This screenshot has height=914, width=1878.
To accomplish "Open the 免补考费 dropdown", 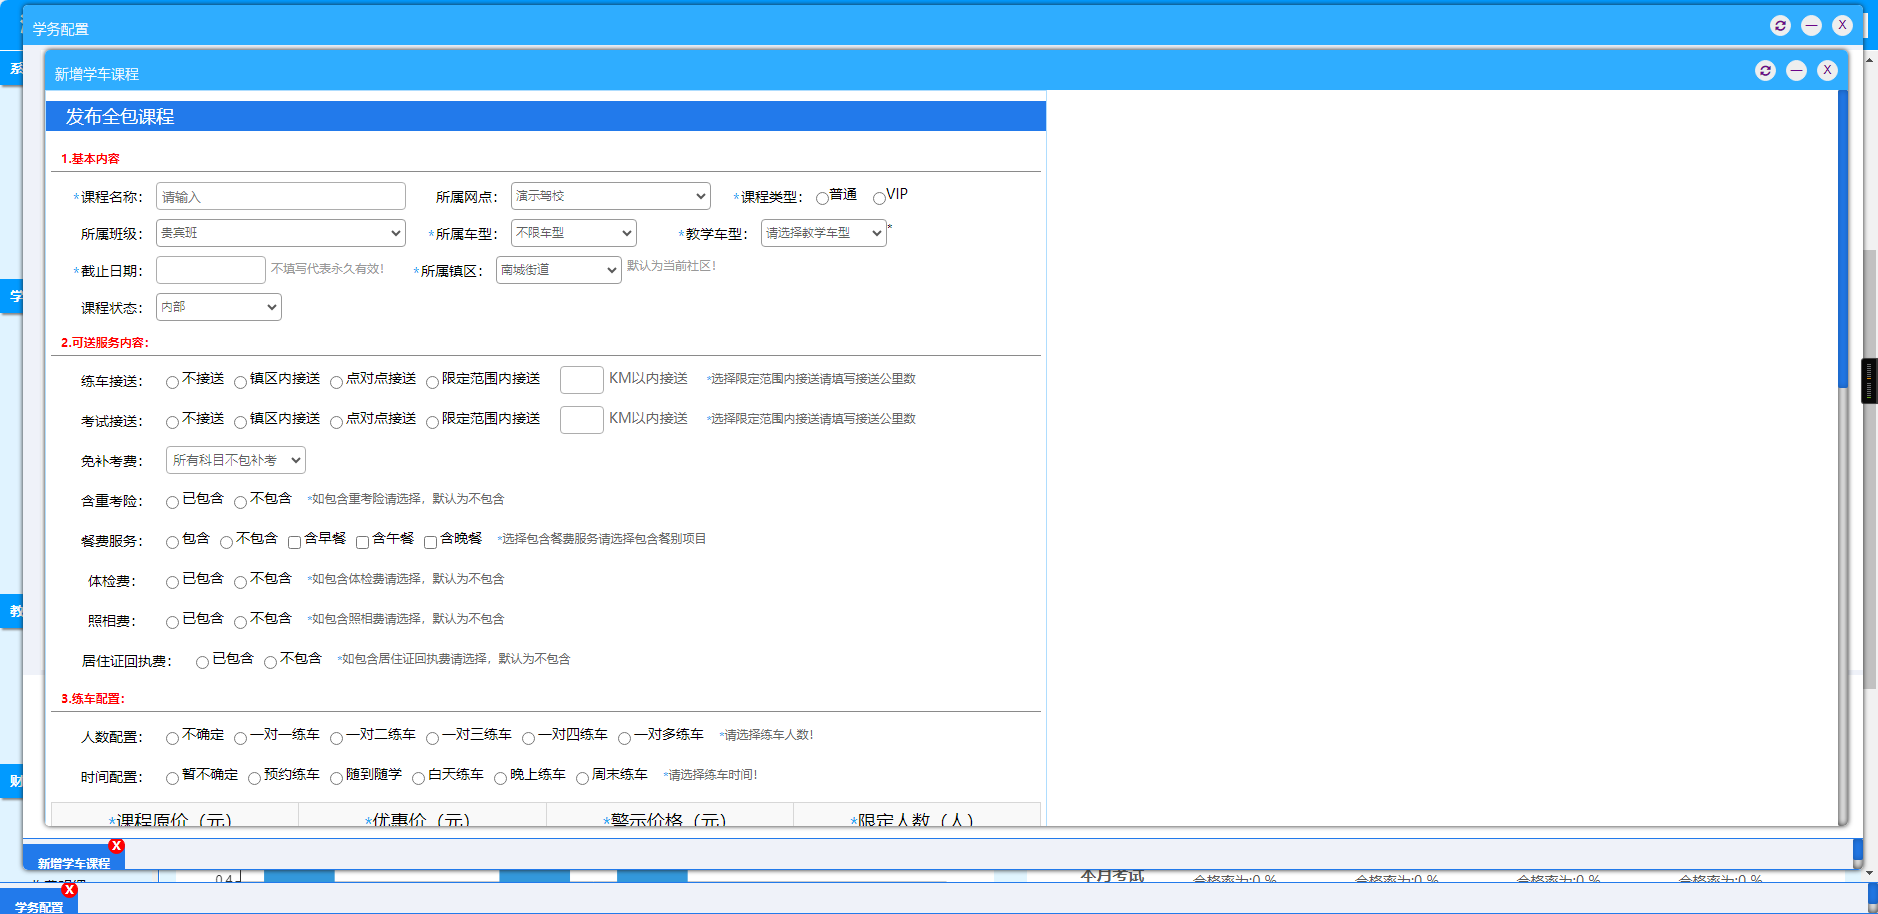I will click(235, 460).
